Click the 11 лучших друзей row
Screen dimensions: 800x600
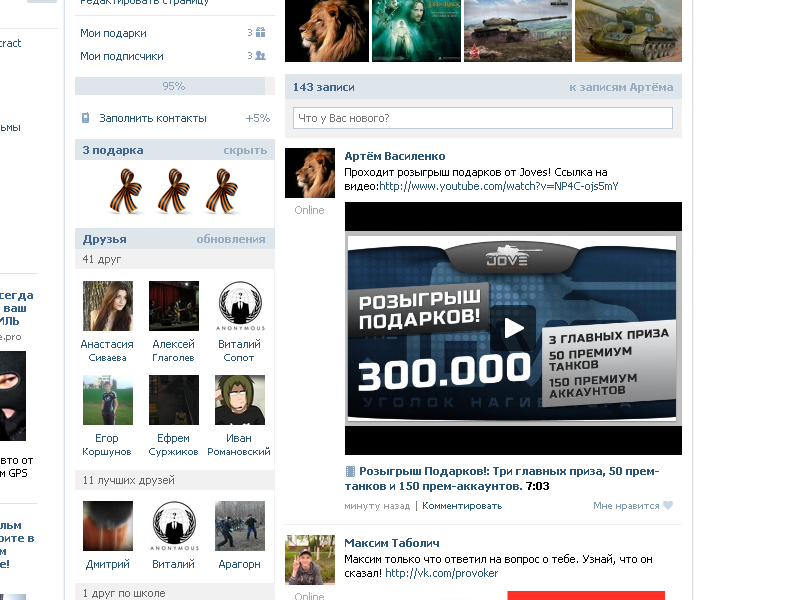coord(174,480)
